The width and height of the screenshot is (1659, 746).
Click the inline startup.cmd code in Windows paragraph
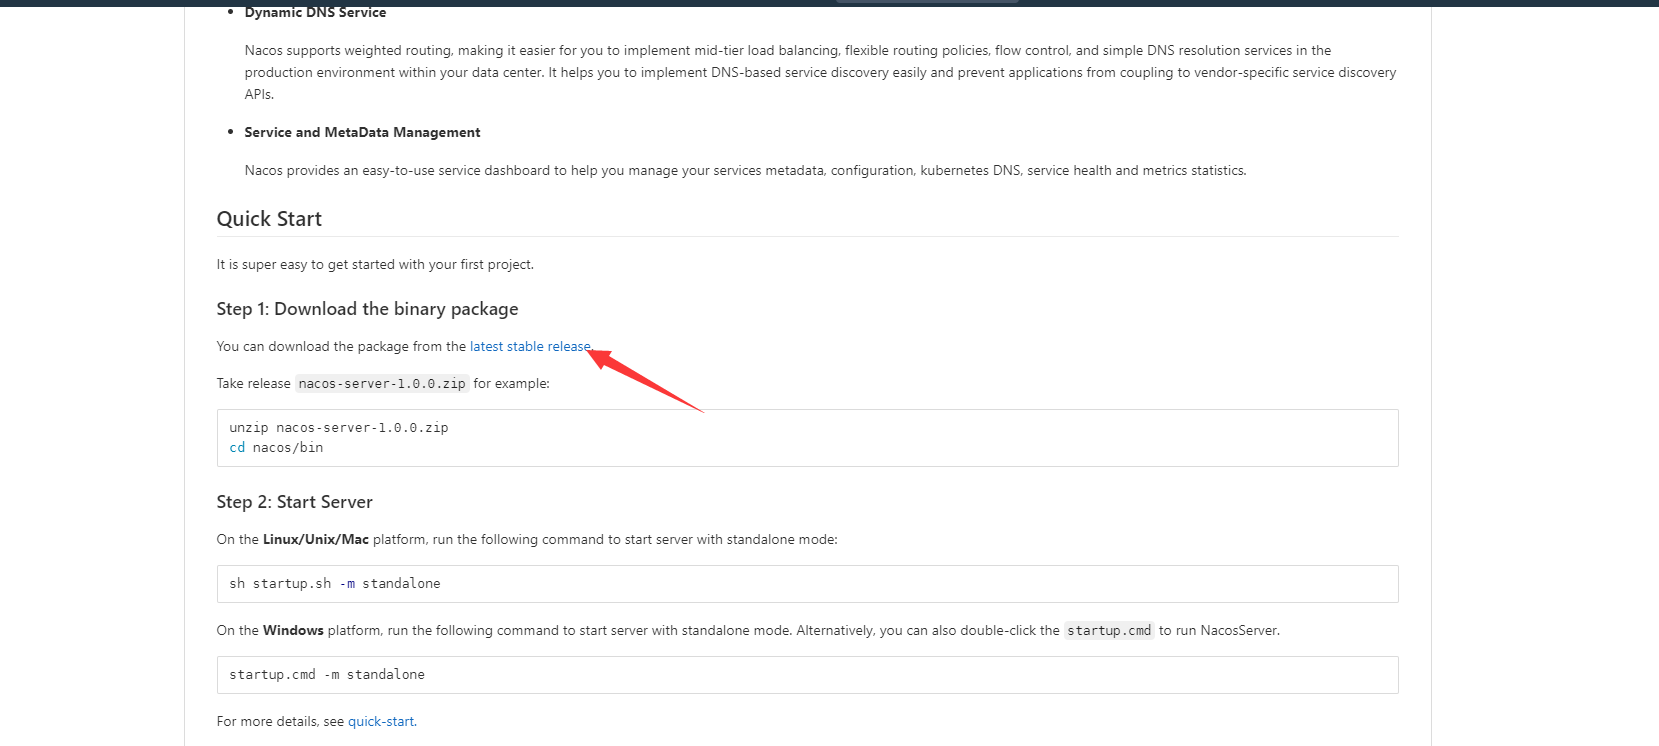[1109, 631]
